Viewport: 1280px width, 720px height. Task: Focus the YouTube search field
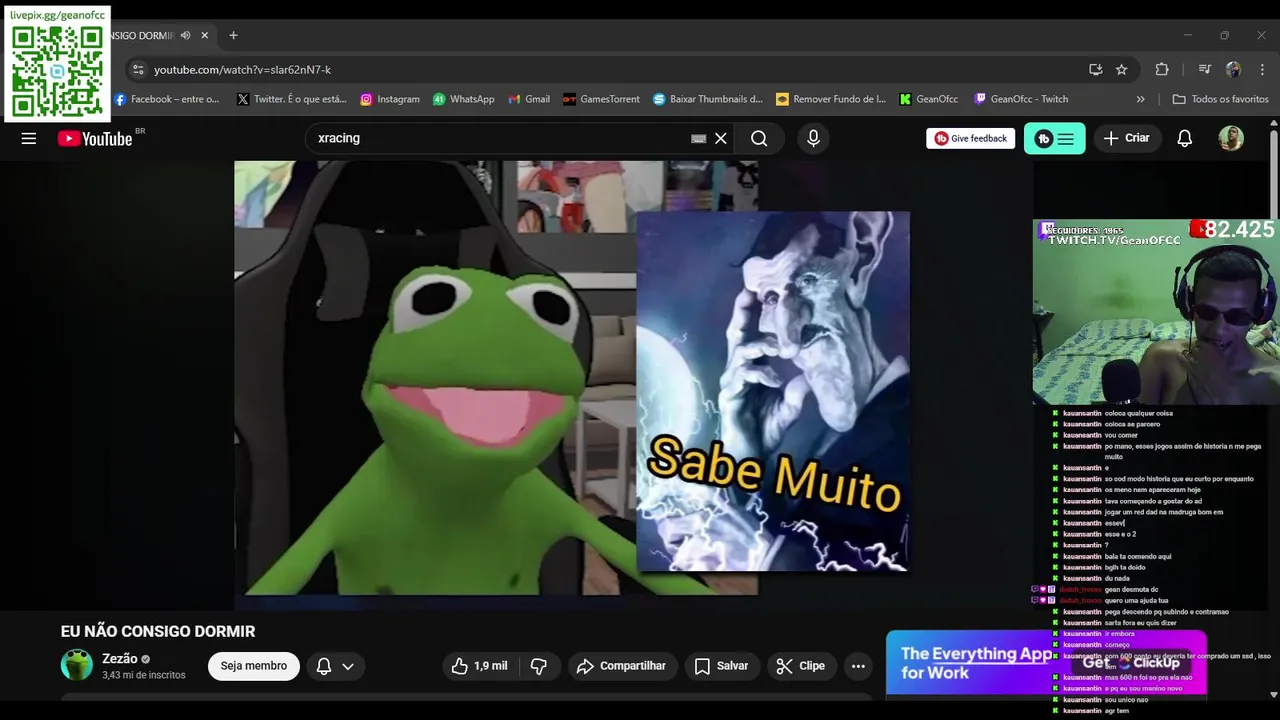(x=500, y=139)
